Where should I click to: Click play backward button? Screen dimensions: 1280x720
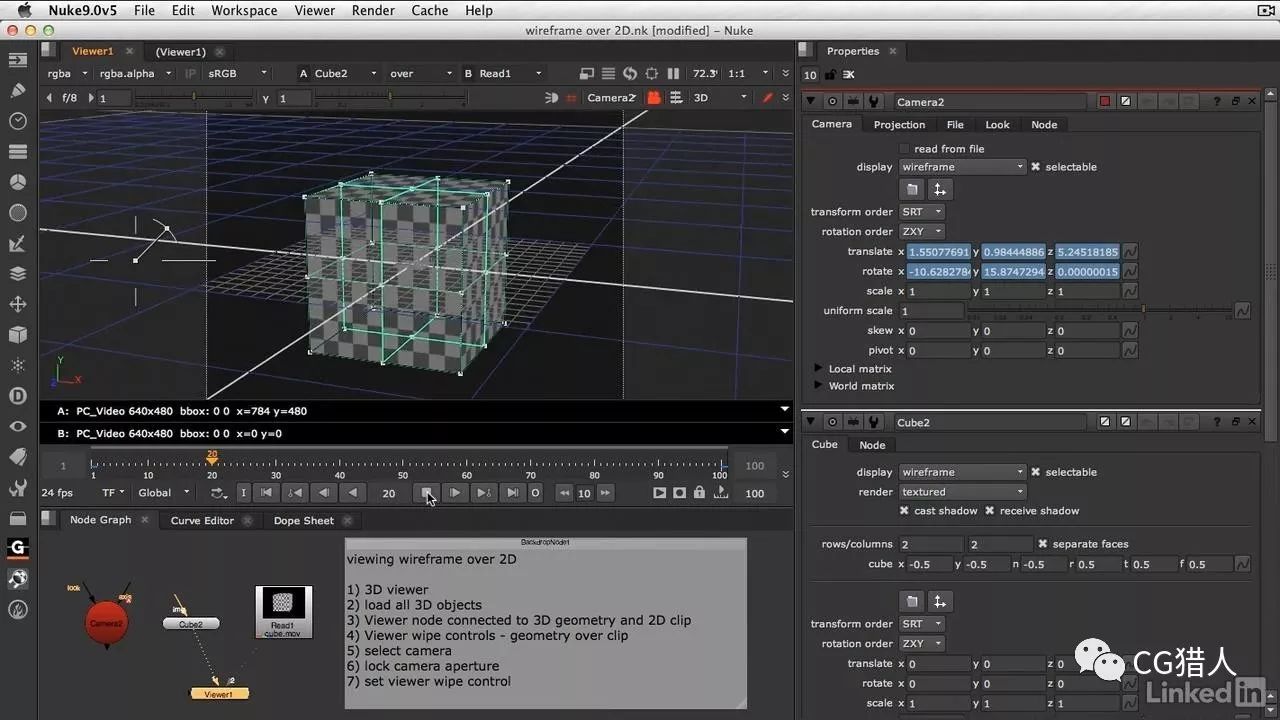pos(352,493)
